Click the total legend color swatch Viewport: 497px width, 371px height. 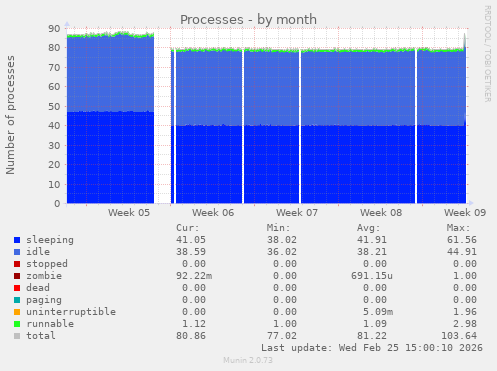click(x=17, y=336)
